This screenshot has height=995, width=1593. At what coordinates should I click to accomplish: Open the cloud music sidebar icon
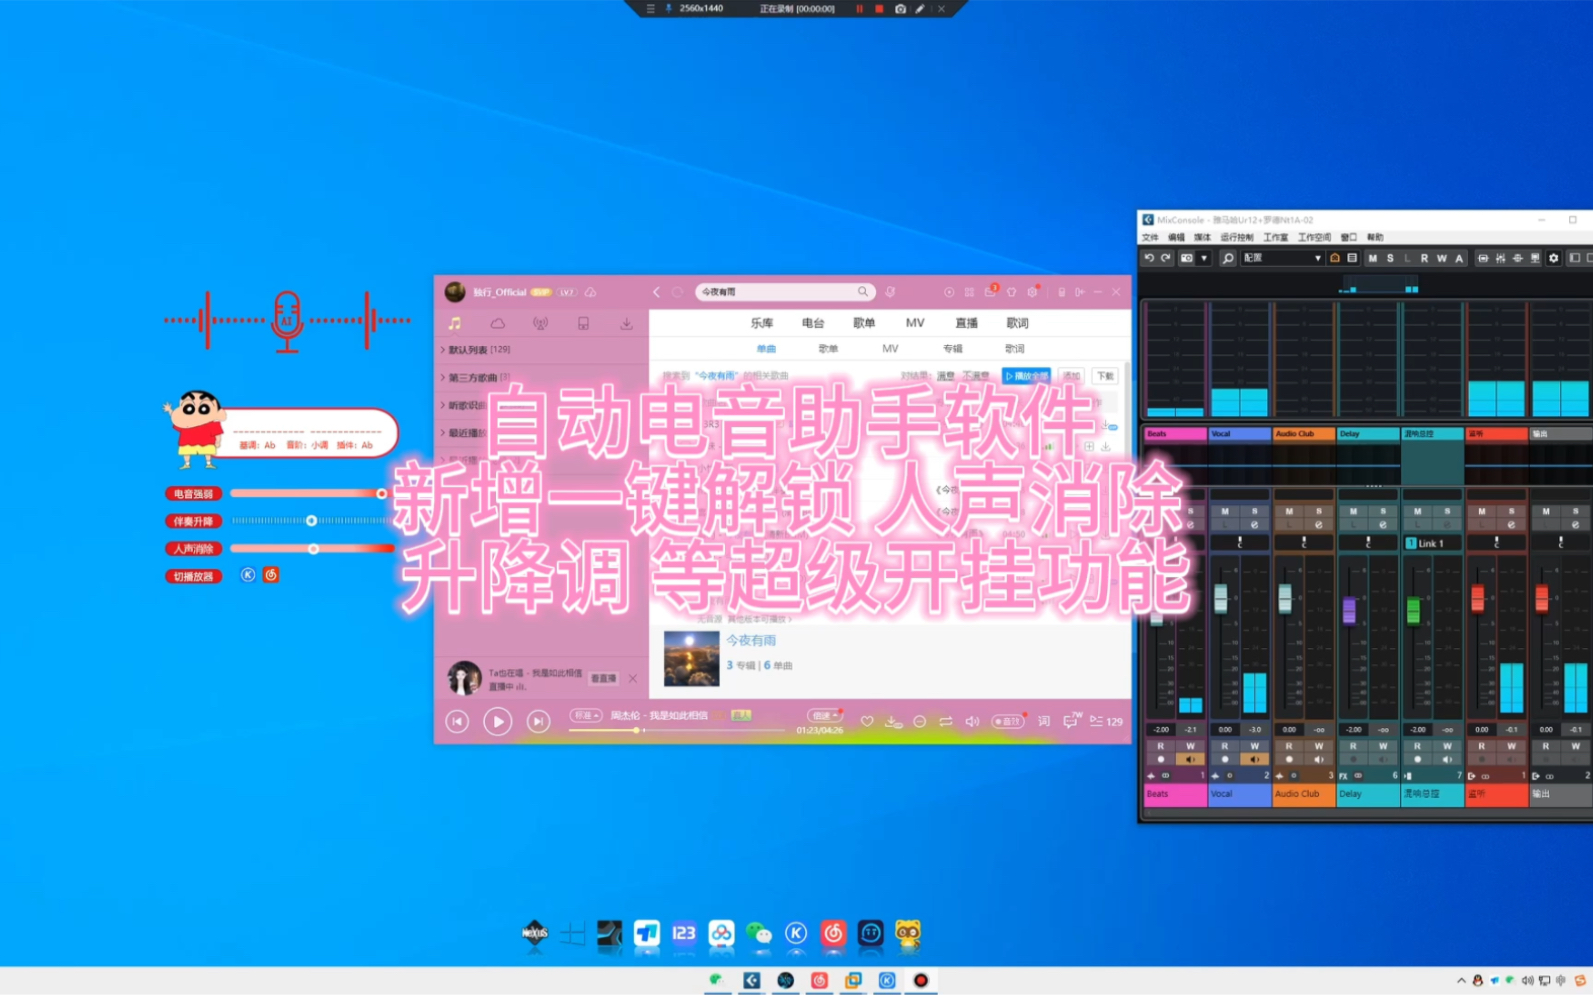point(497,324)
